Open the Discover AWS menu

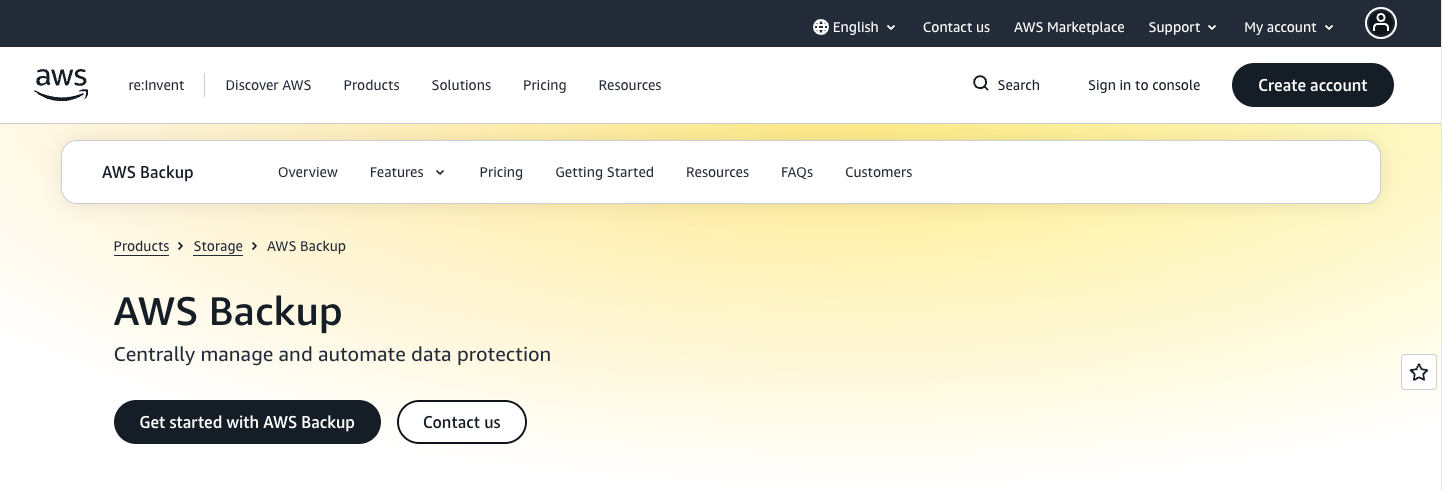point(268,85)
